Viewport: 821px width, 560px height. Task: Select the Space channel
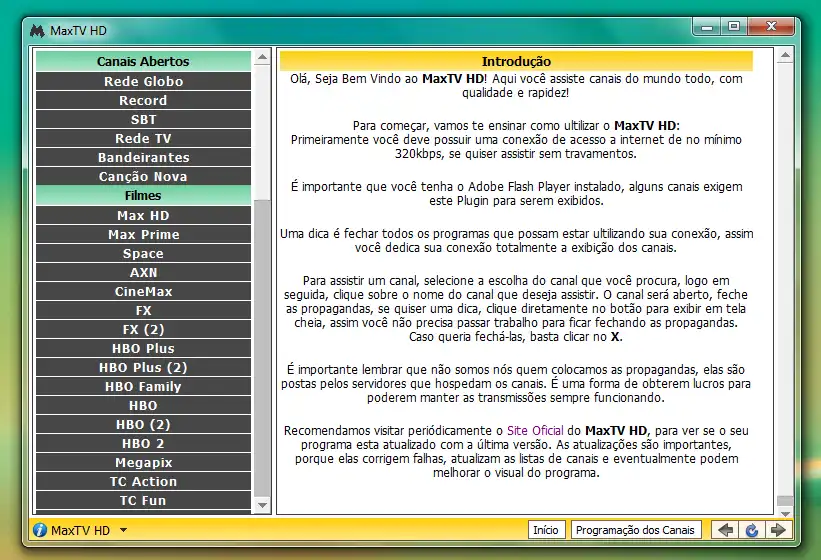[143, 253]
